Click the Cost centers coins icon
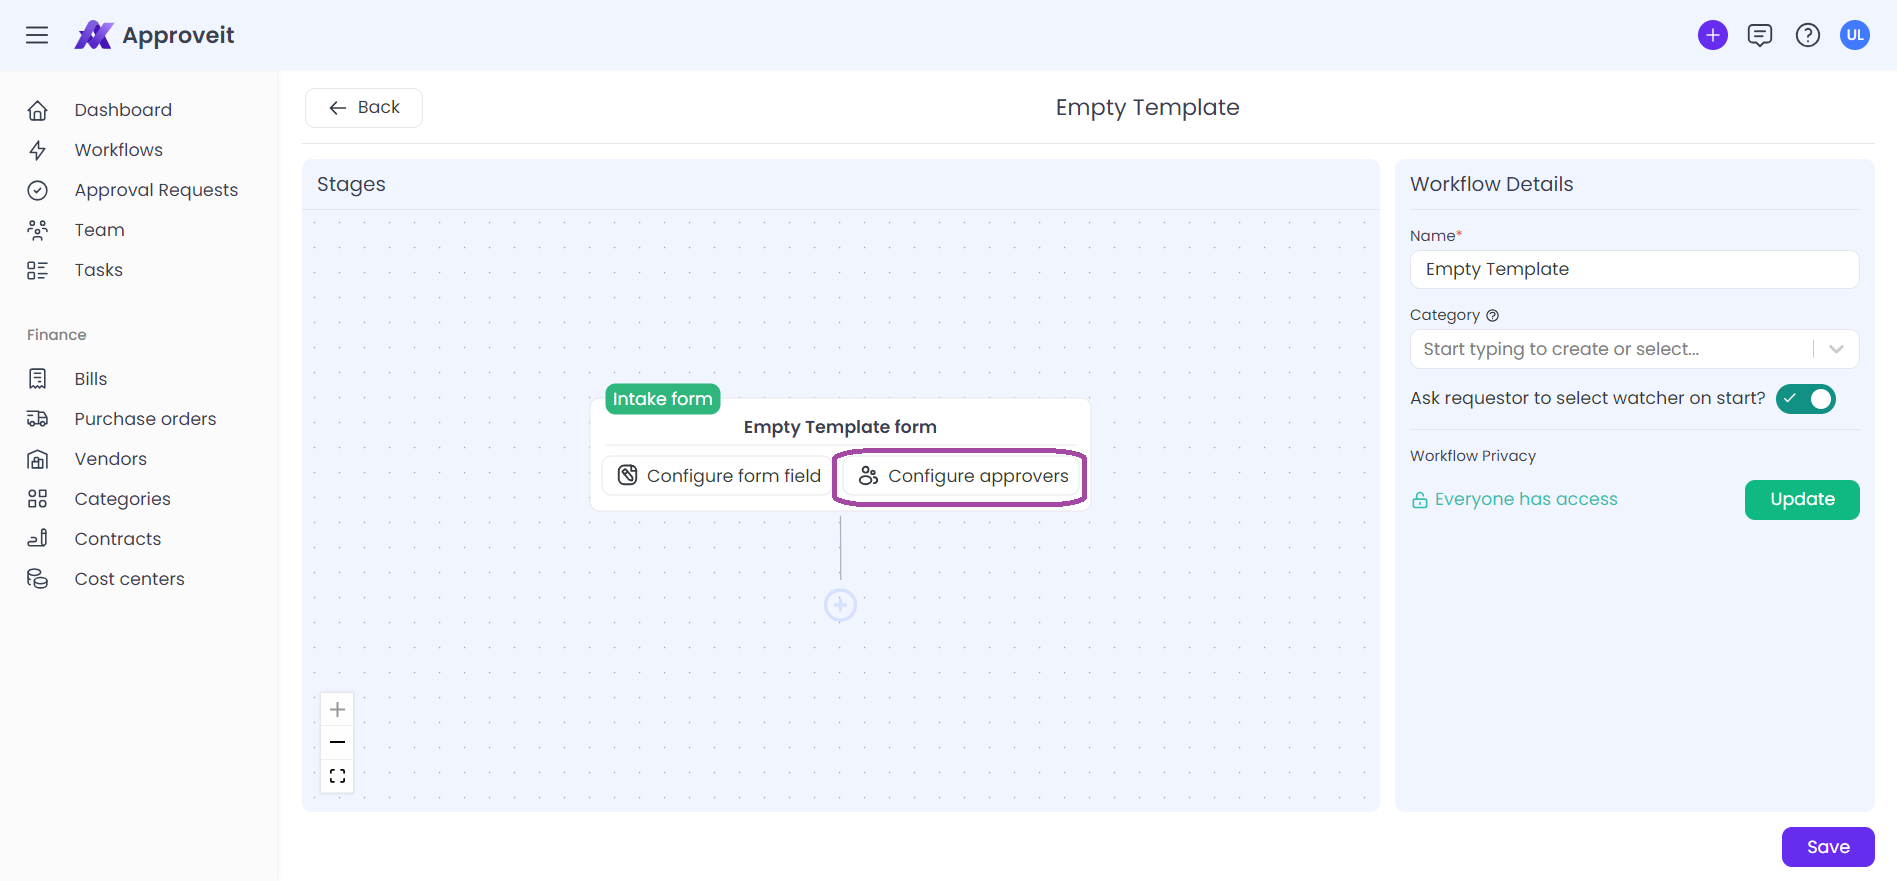 tap(38, 579)
